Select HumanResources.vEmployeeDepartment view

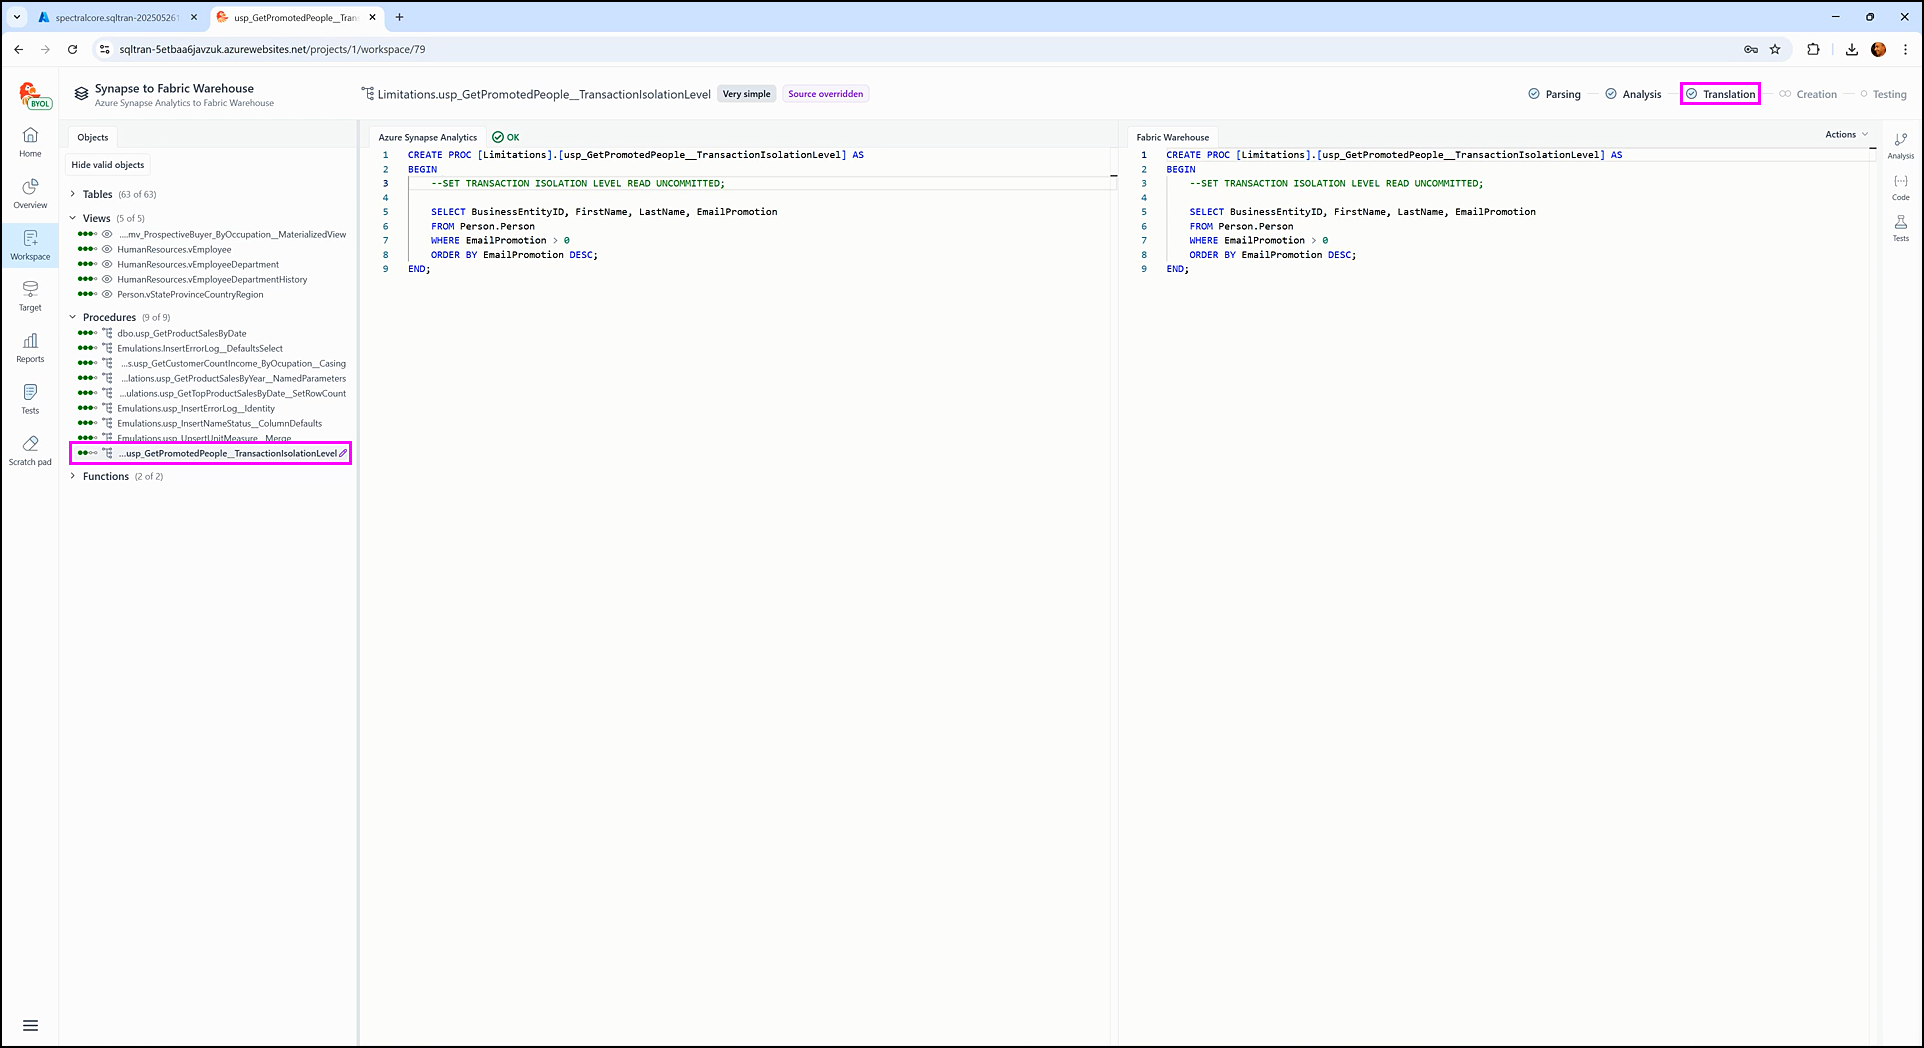pos(198,265)
